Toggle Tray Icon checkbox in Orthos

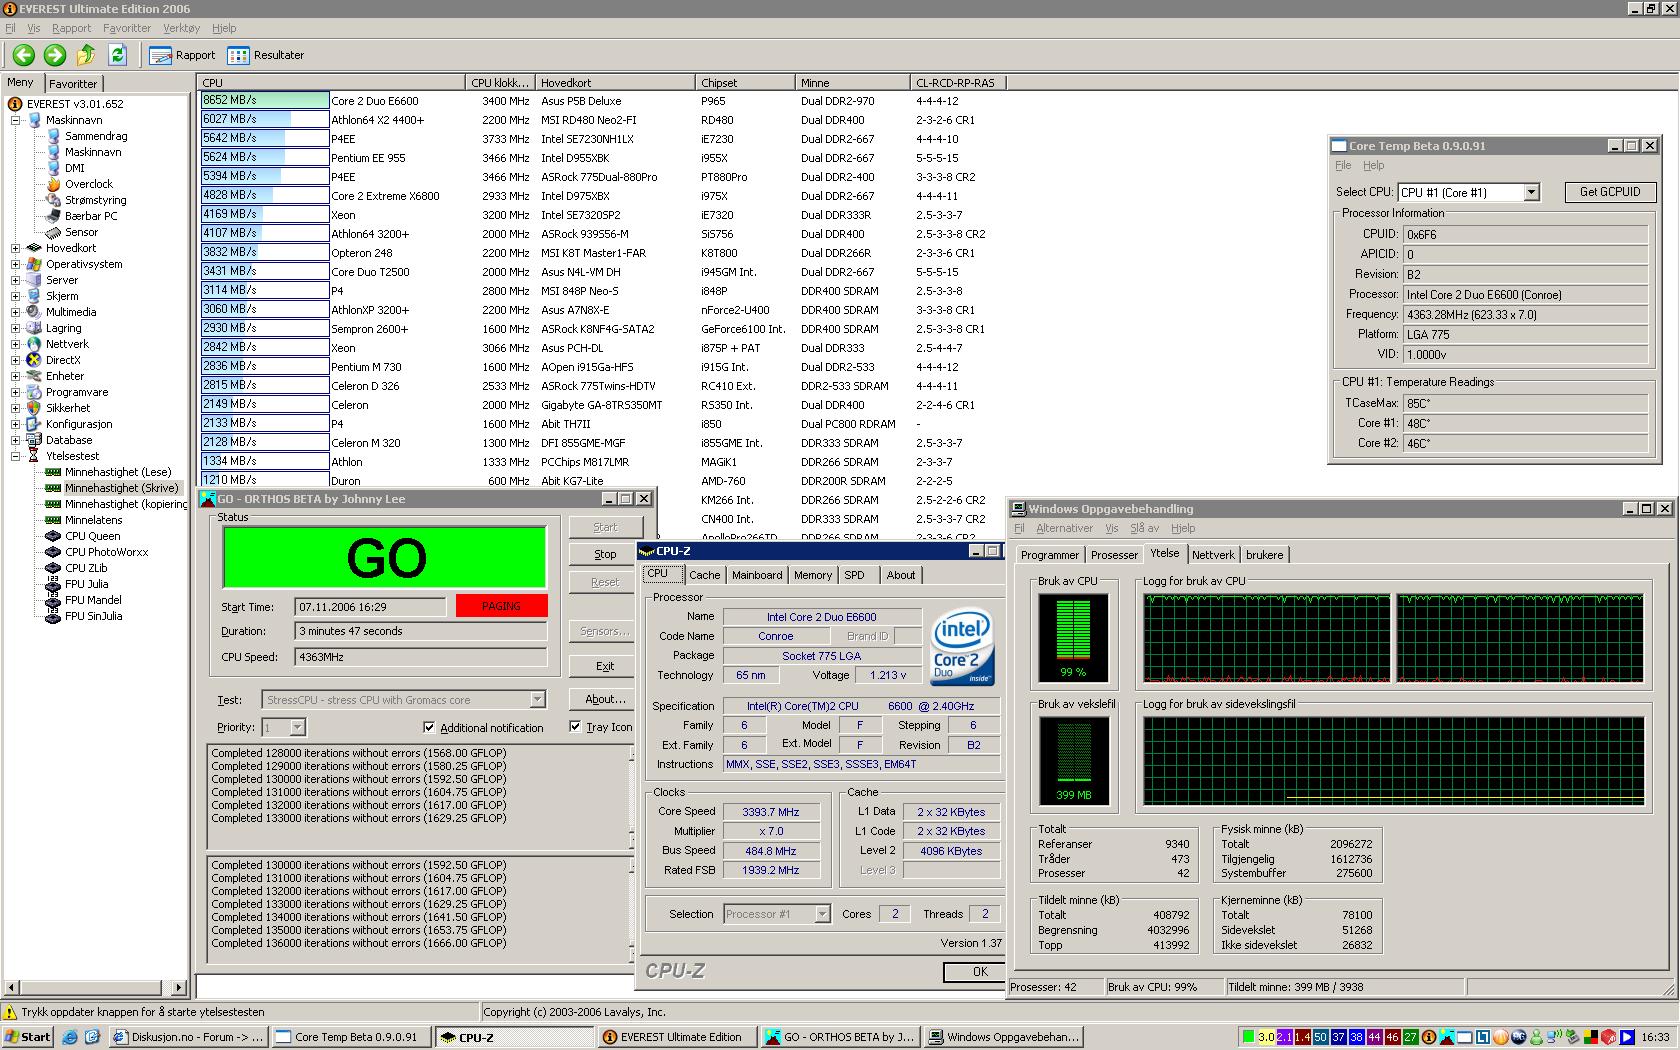click(575, 726)
